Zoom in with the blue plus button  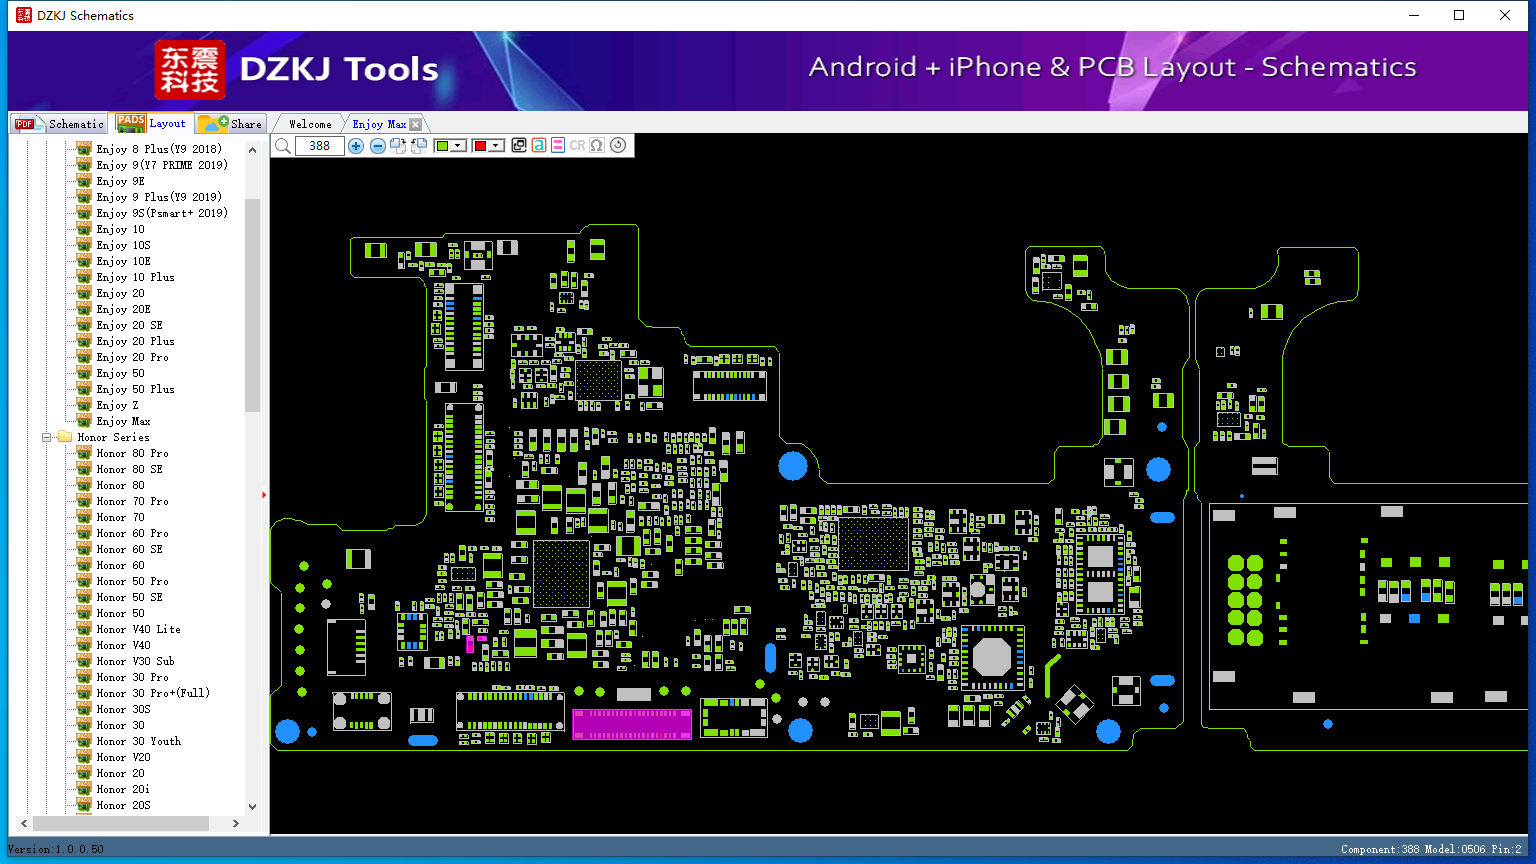[356, 146]
